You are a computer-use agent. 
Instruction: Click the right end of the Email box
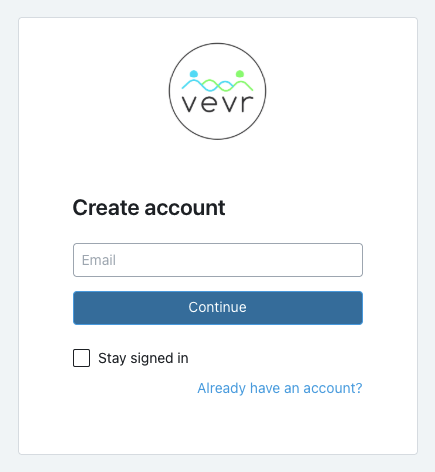353,260
